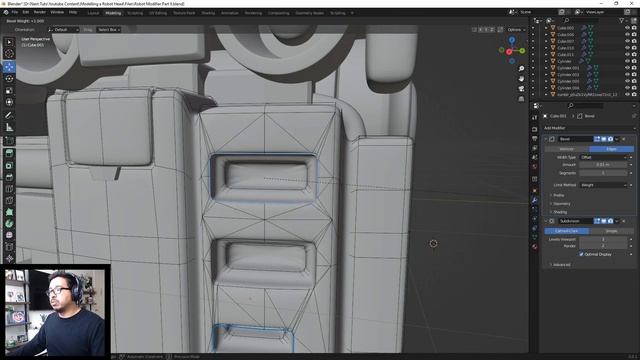Image resolution: width=640 pixels, height=360 pixels.
Task: Open the File menu
Action: tap(15, 13)
